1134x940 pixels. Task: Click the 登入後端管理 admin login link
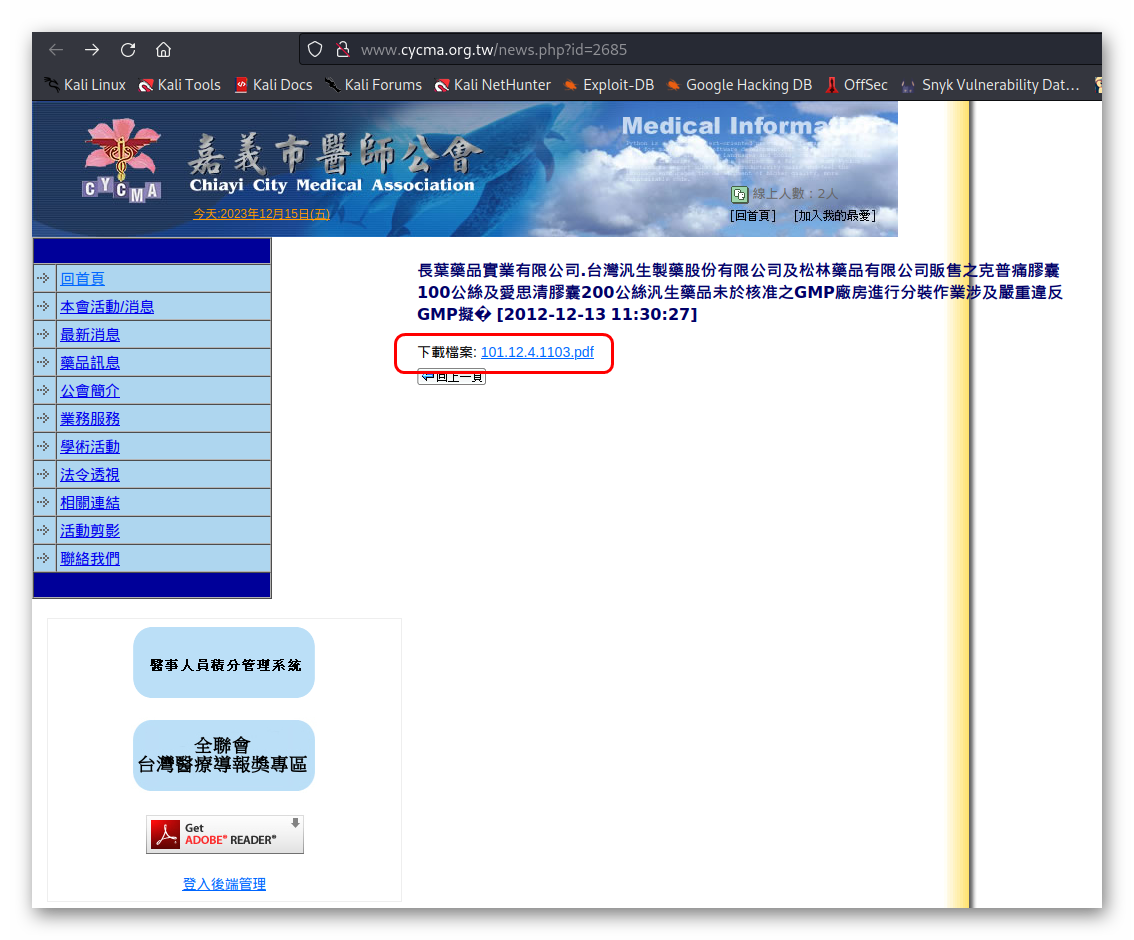(224, 884)
